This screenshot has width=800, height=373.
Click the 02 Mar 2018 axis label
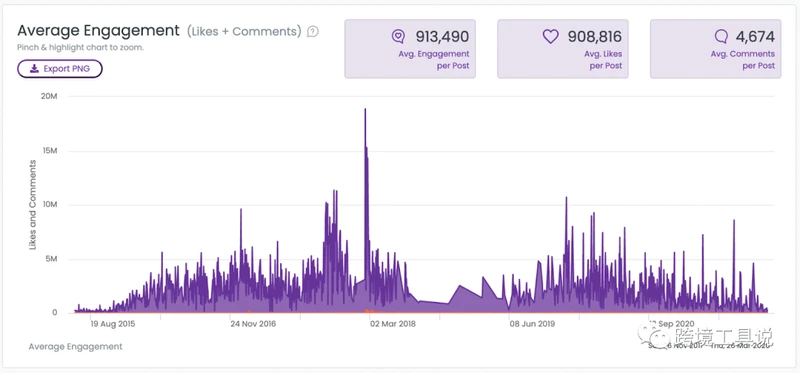(393, 324)
